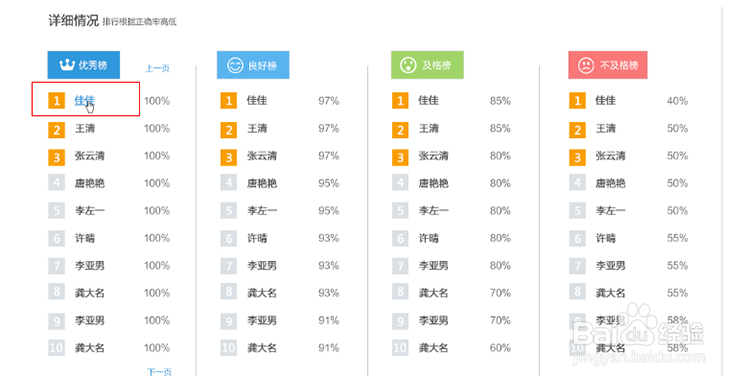Click 许晴 in the 优秀榜 list
747x383 pixels.
[x=85, y=238]
